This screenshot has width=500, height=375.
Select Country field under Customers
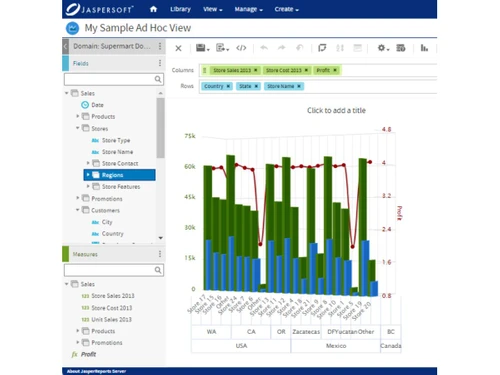coord(112,234)
